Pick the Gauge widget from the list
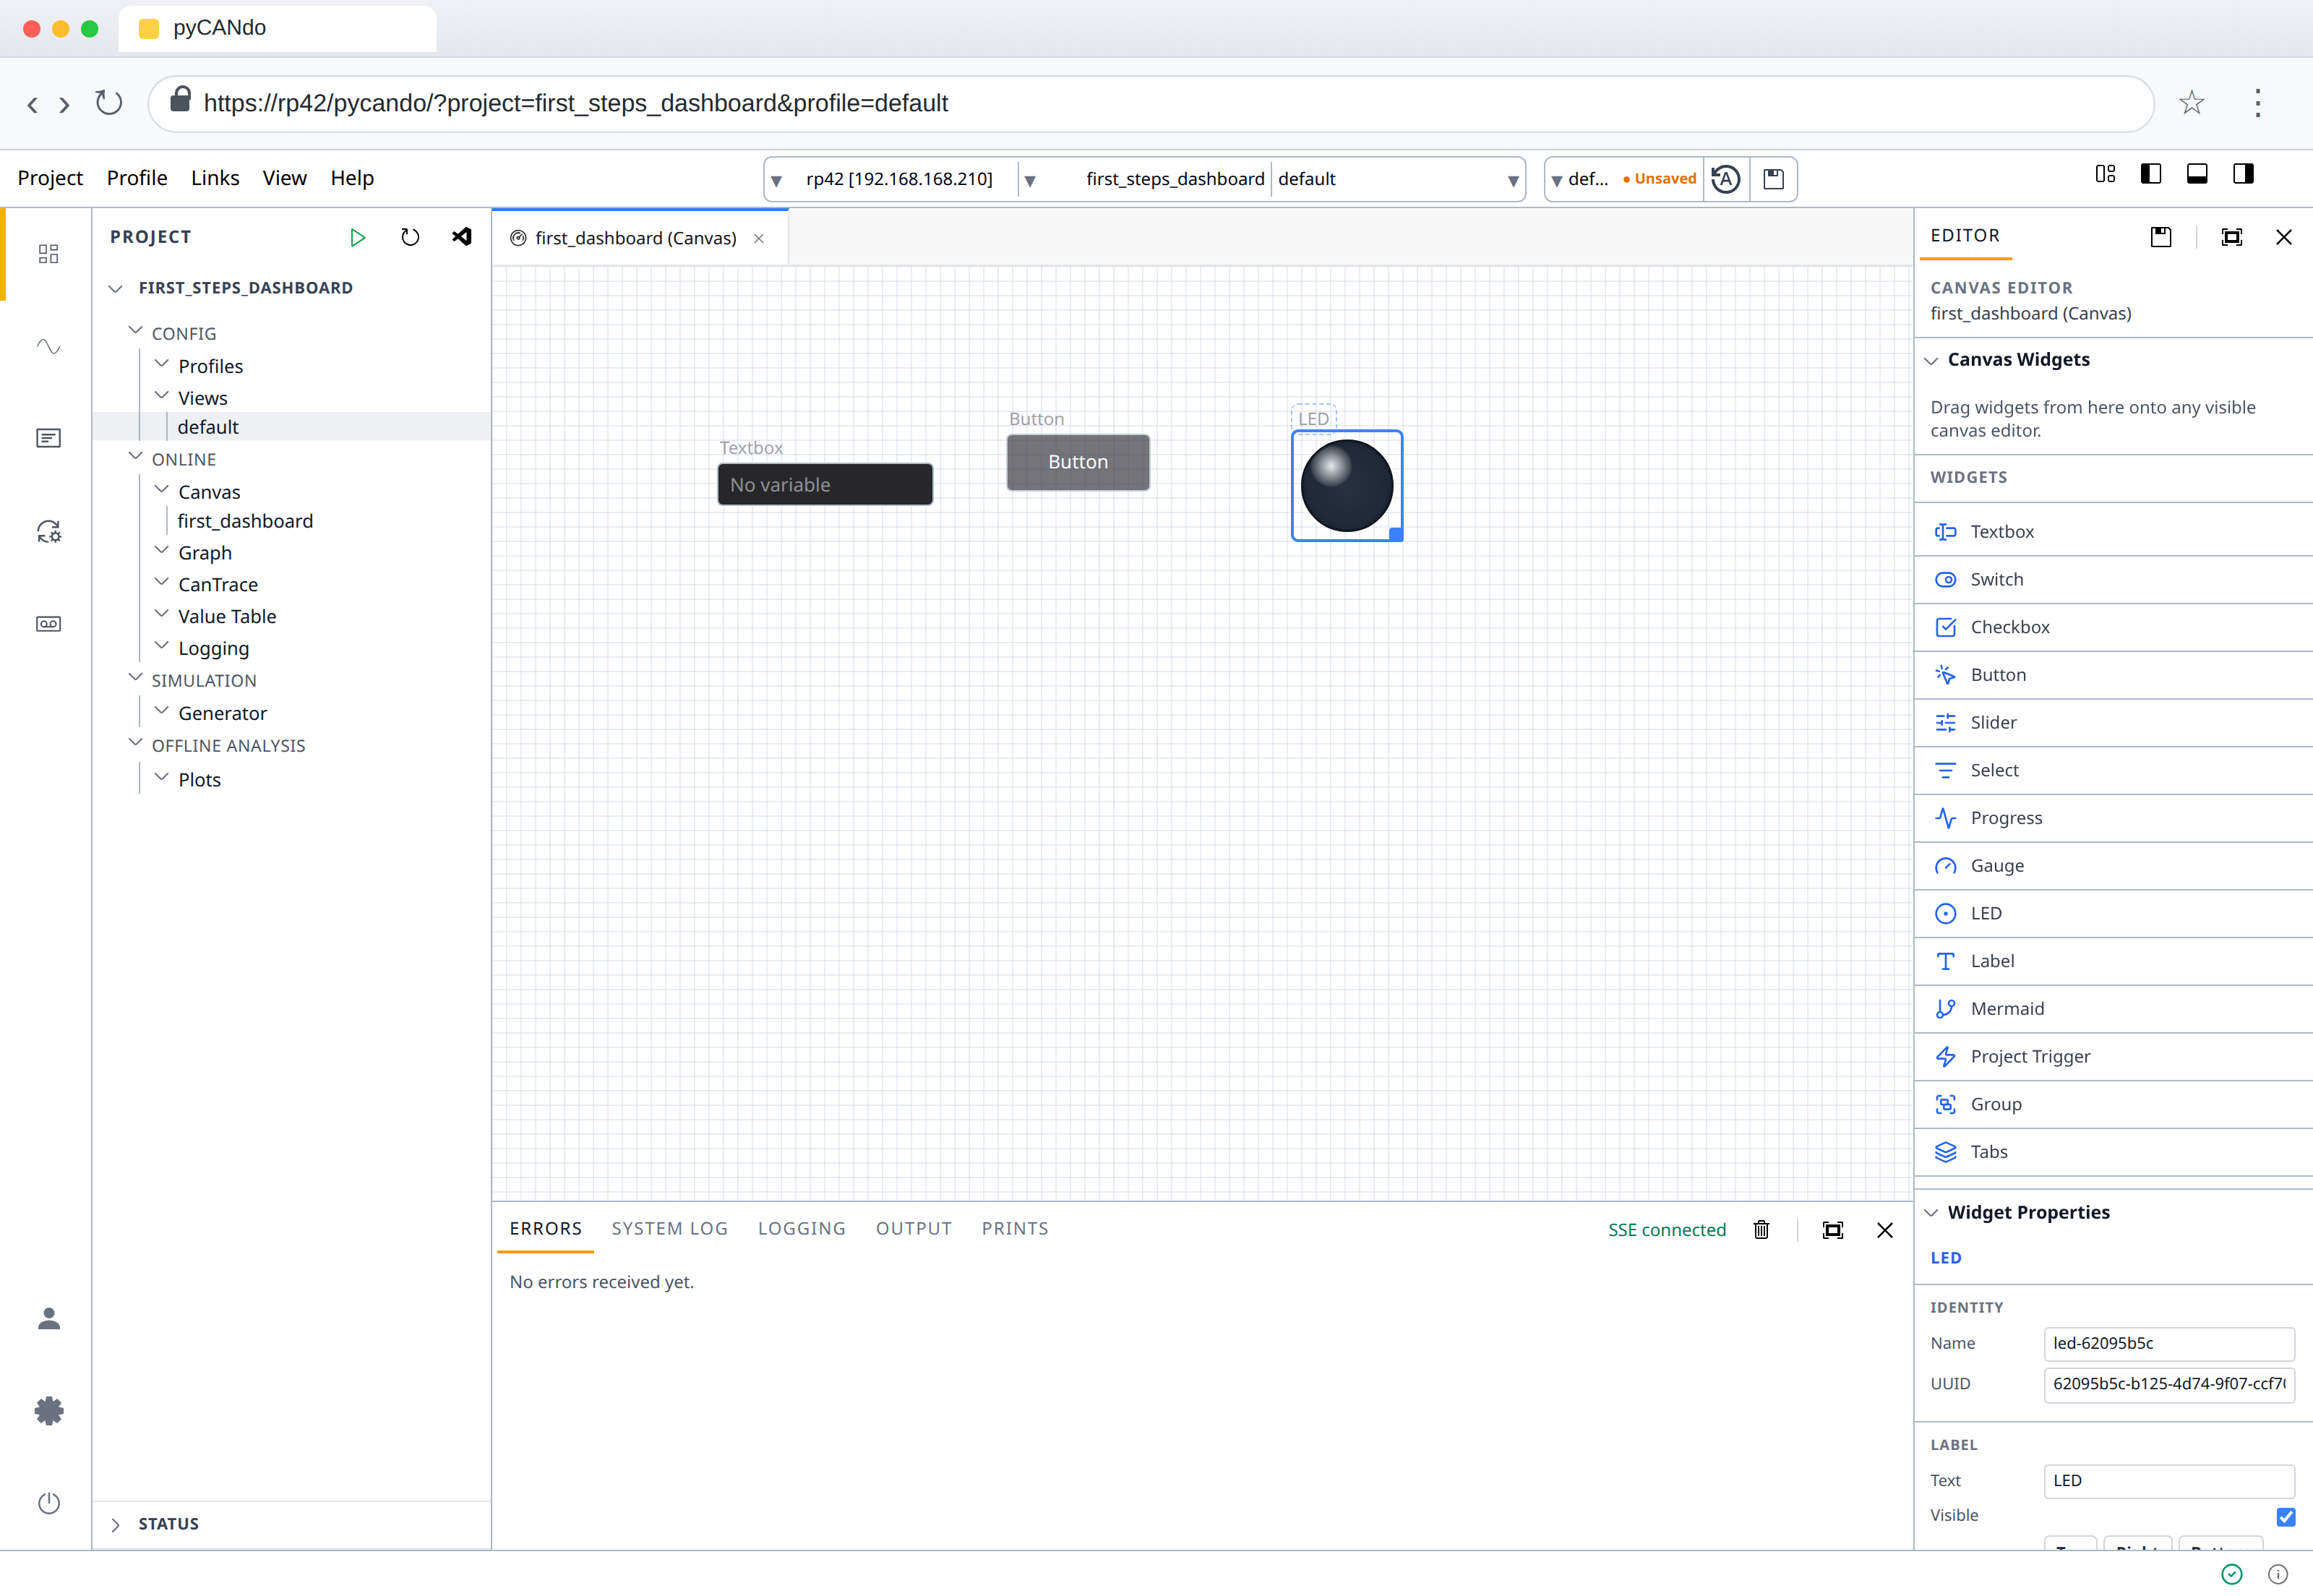 tap(2114, 866)
